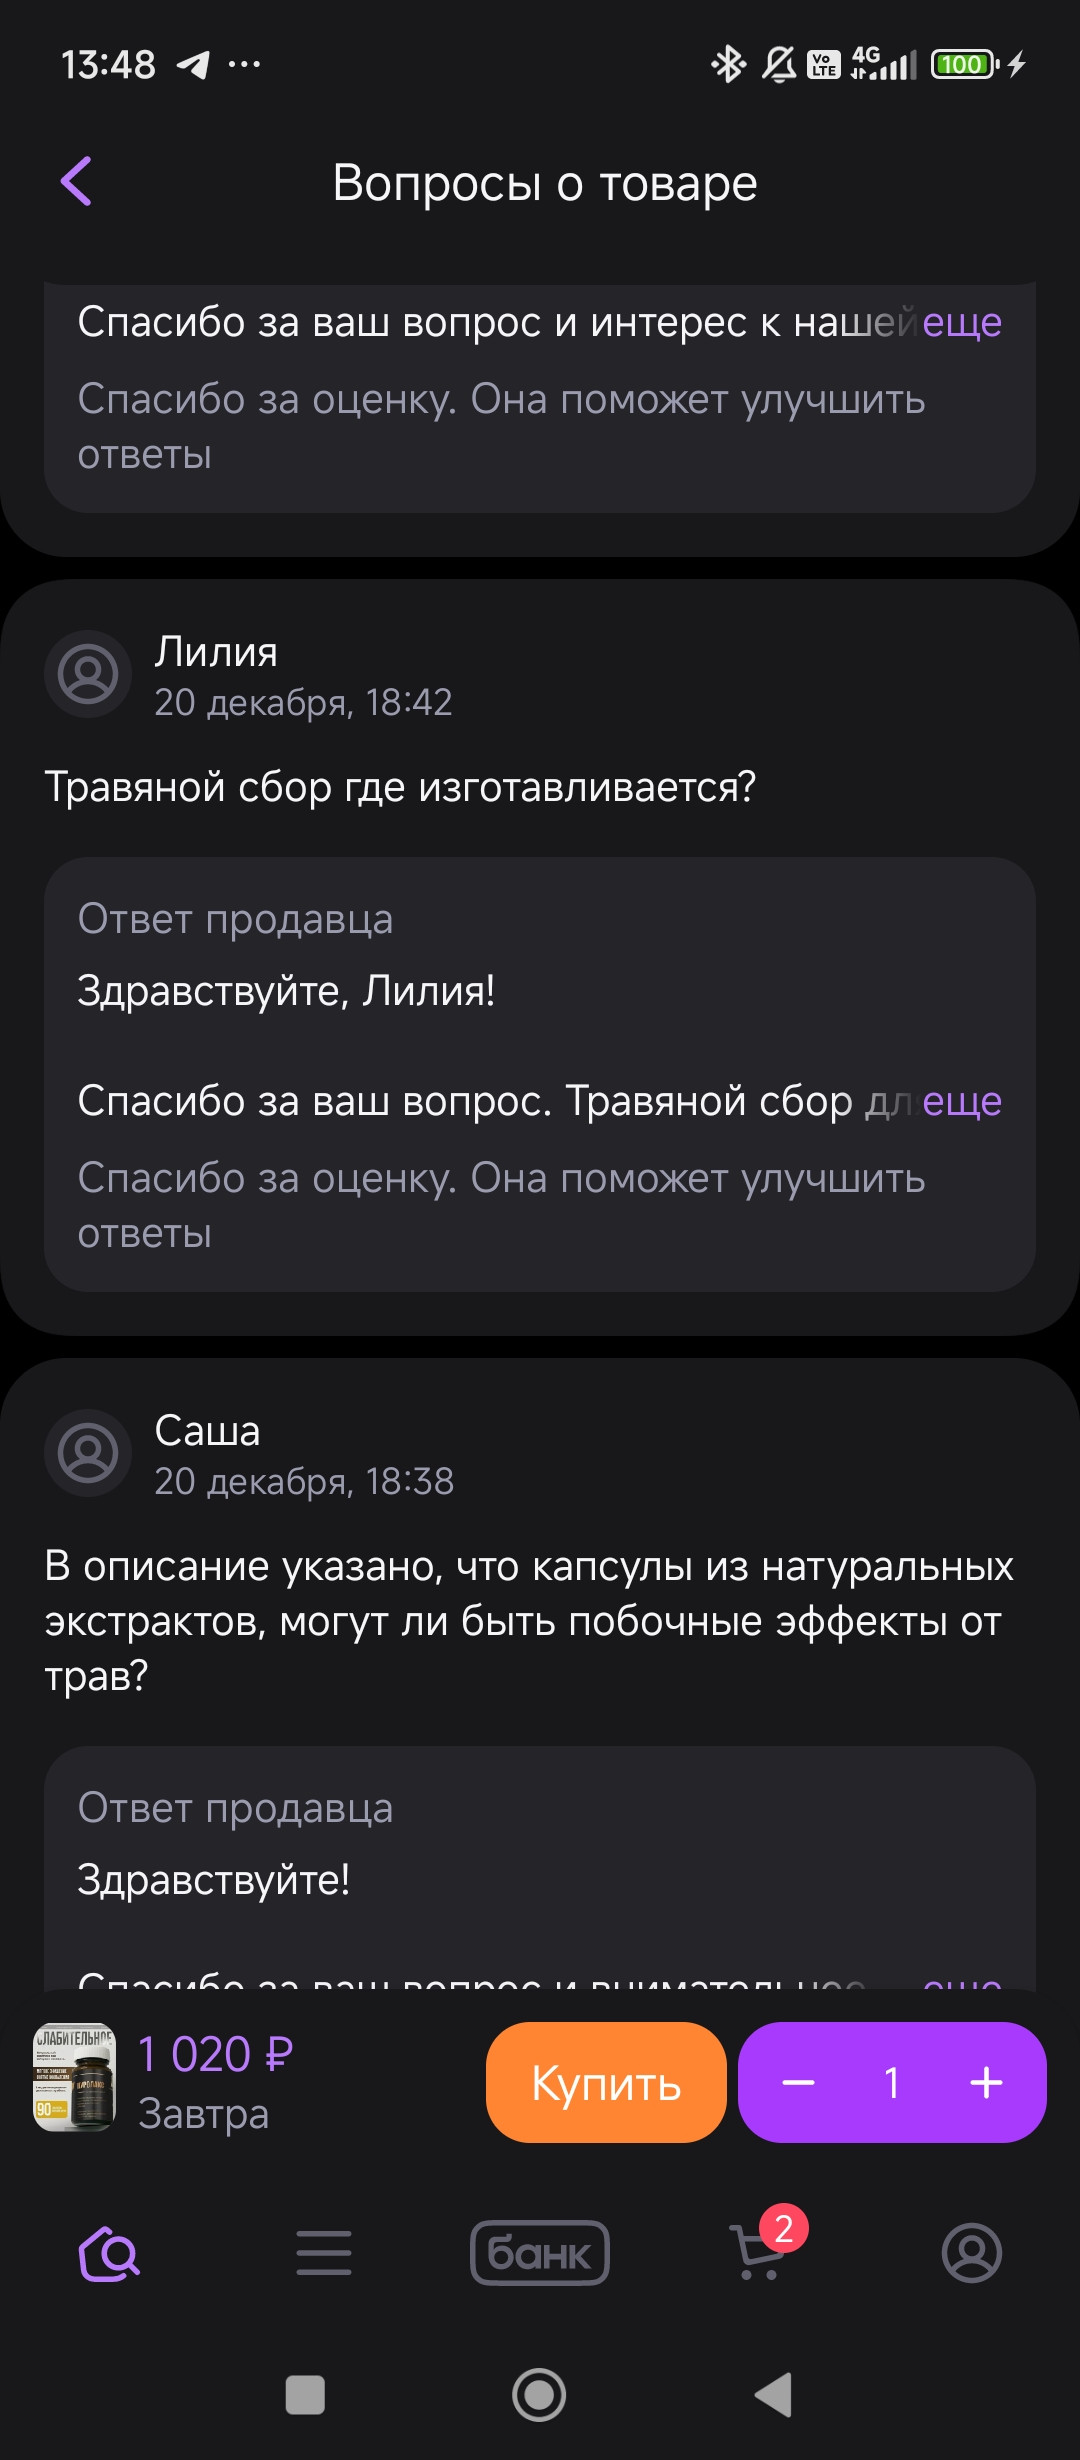This screenshot has width=1080, height=2460.
Task: Open the user profile tab
Action: point(971,2253)
